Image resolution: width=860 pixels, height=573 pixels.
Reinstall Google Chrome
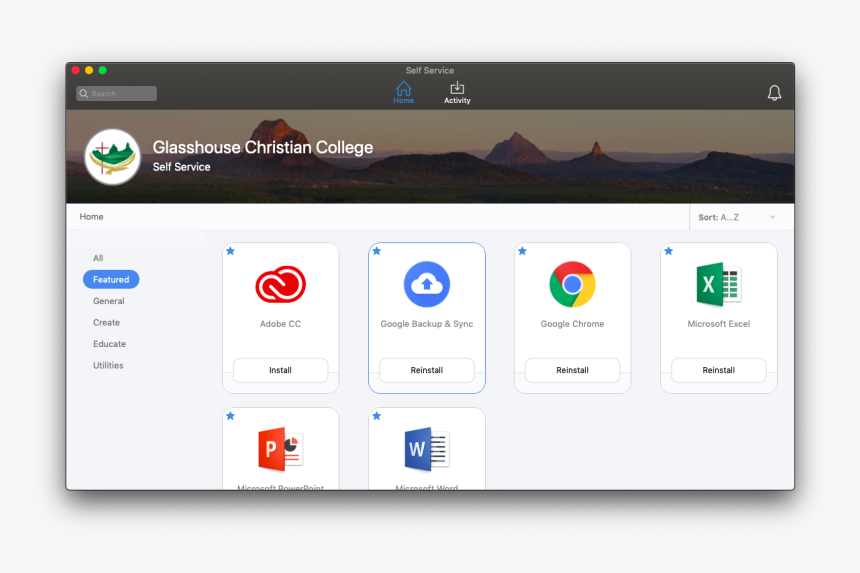click(x=572, y=370)
